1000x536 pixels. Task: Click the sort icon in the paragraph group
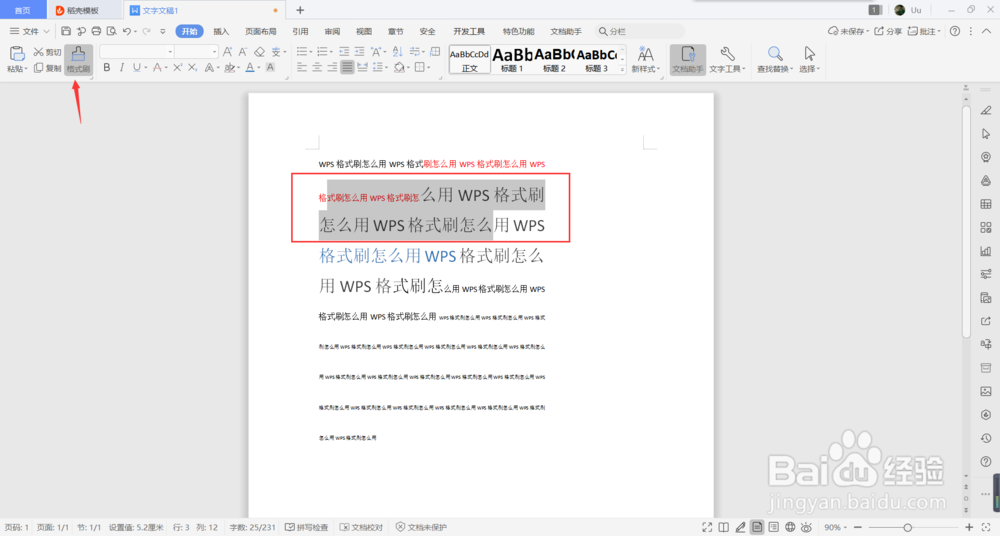tap(397, 52)
